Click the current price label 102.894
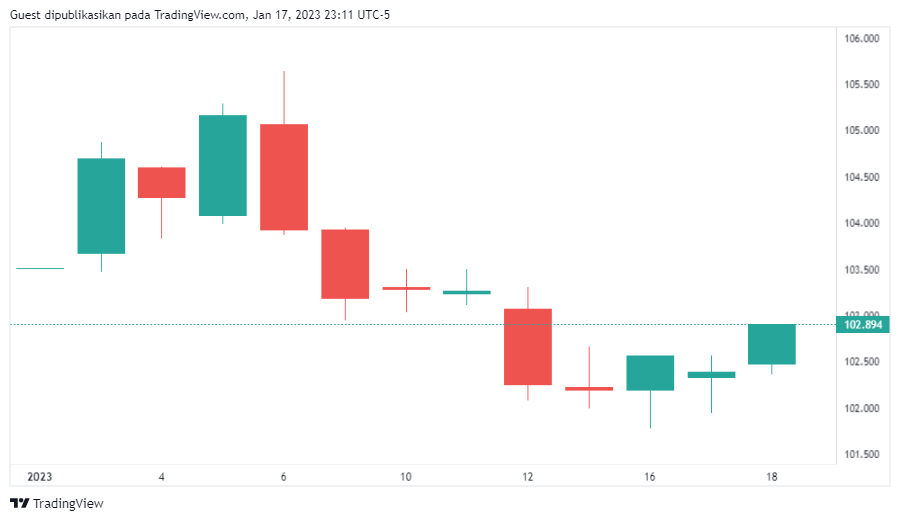 coord(864,325)
